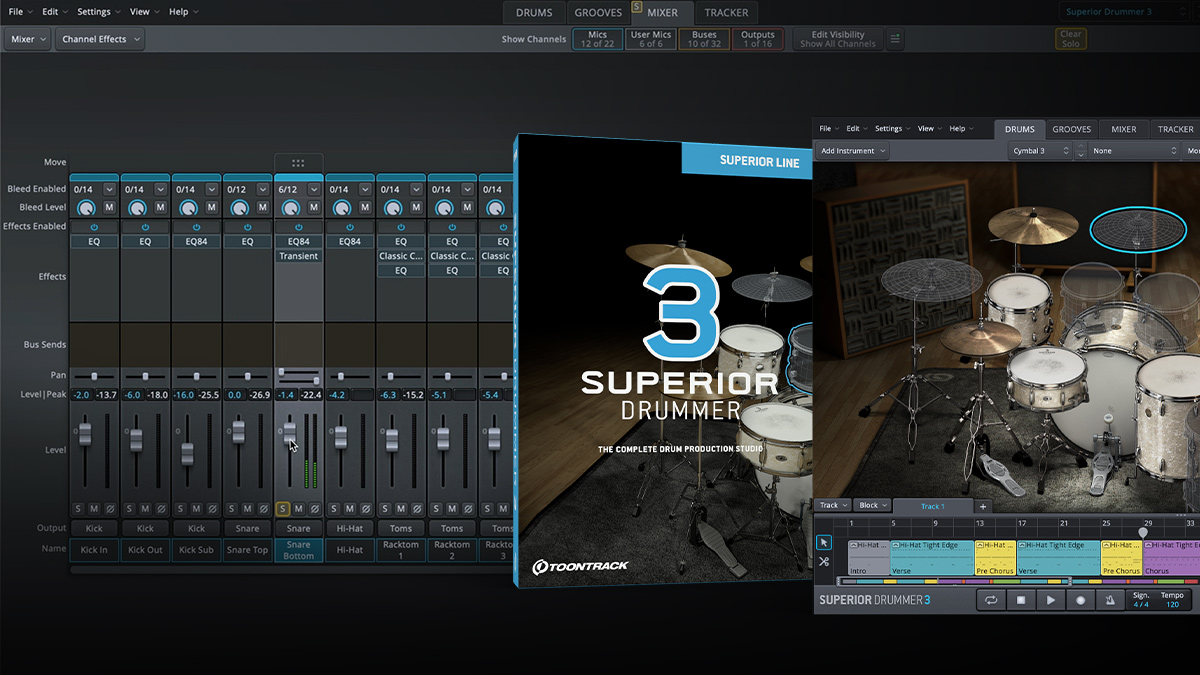Mute bleed on Snare Bottom channel
The height and width of the screenshot is (675, 1200).
click(x=314, y=207)
